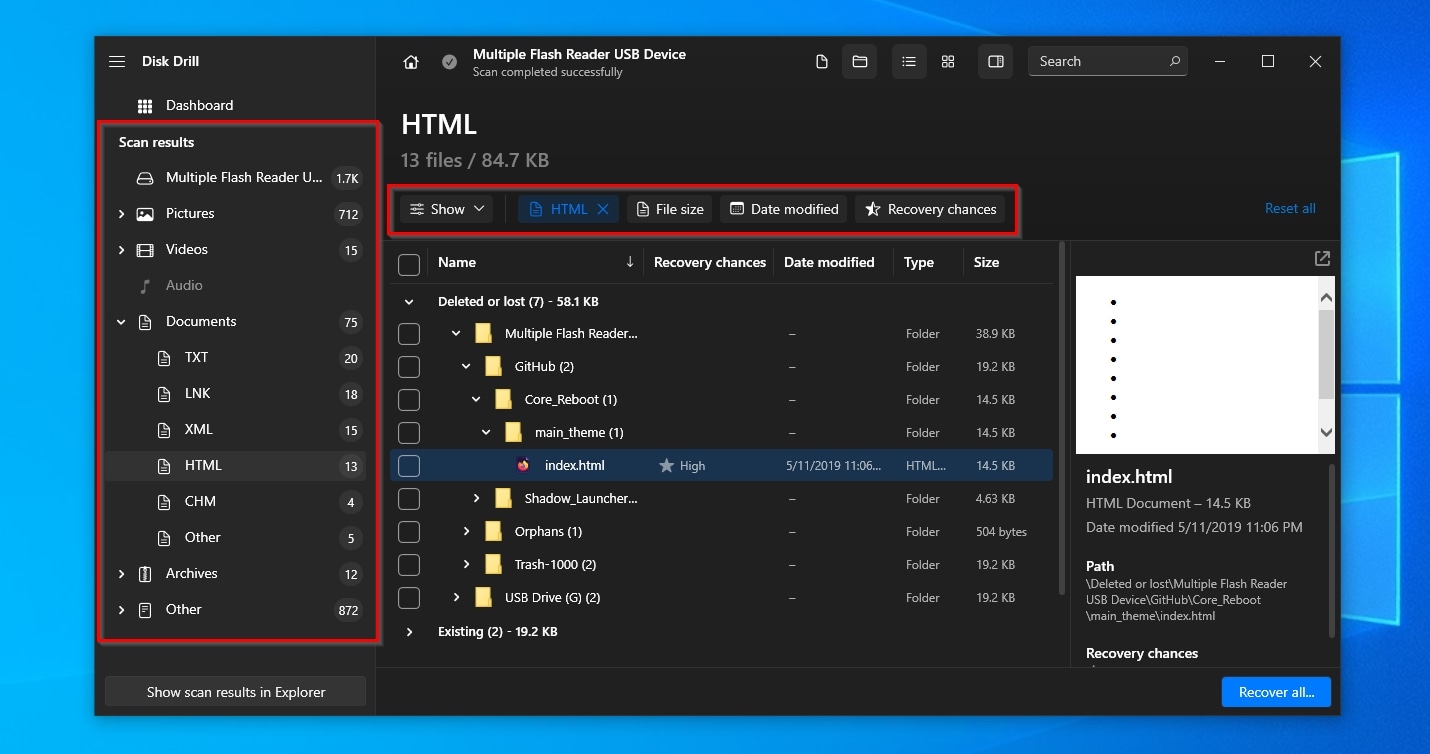Image resolution: width=1430 pixels, height=754 pixels.
Task: Check the GitHub (2) row checkbox
Action: [408, 367]
